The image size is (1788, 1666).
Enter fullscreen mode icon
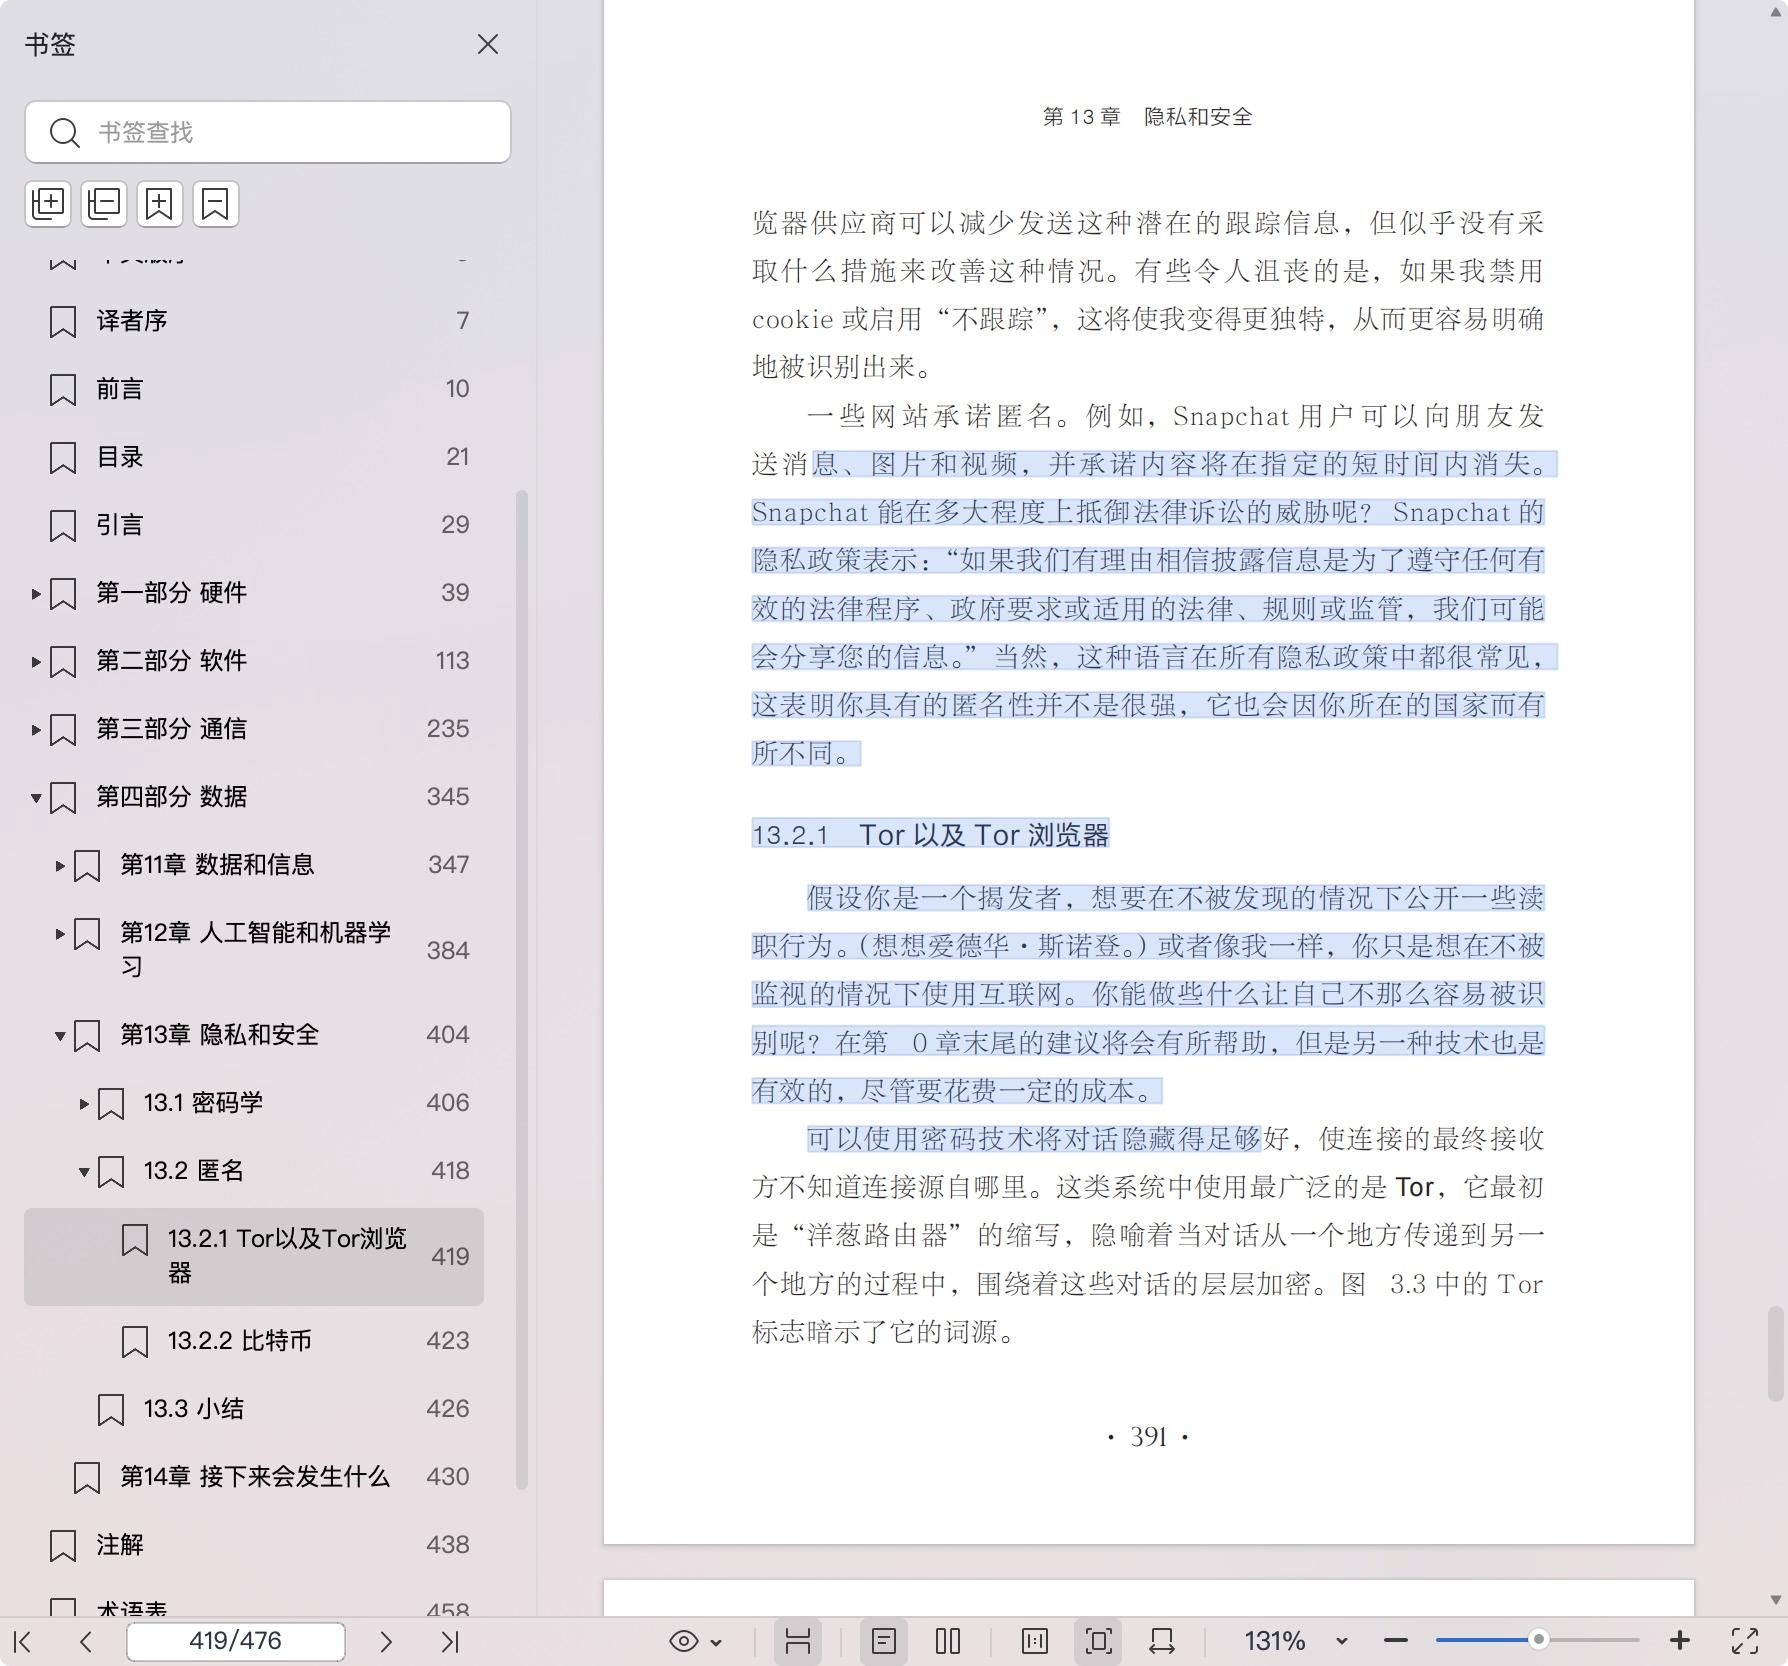pyautogui.click(x=1745, y=1641)
